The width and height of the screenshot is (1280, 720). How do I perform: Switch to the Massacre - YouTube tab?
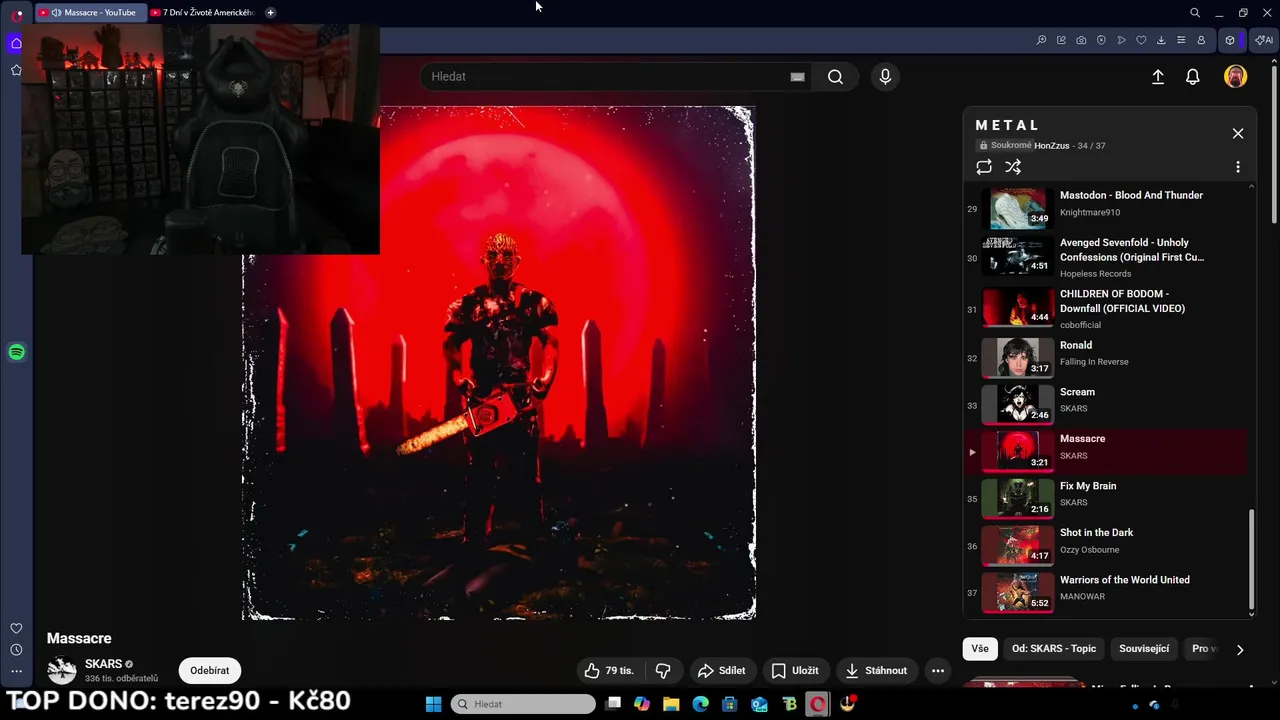click(x=90, y=13)
